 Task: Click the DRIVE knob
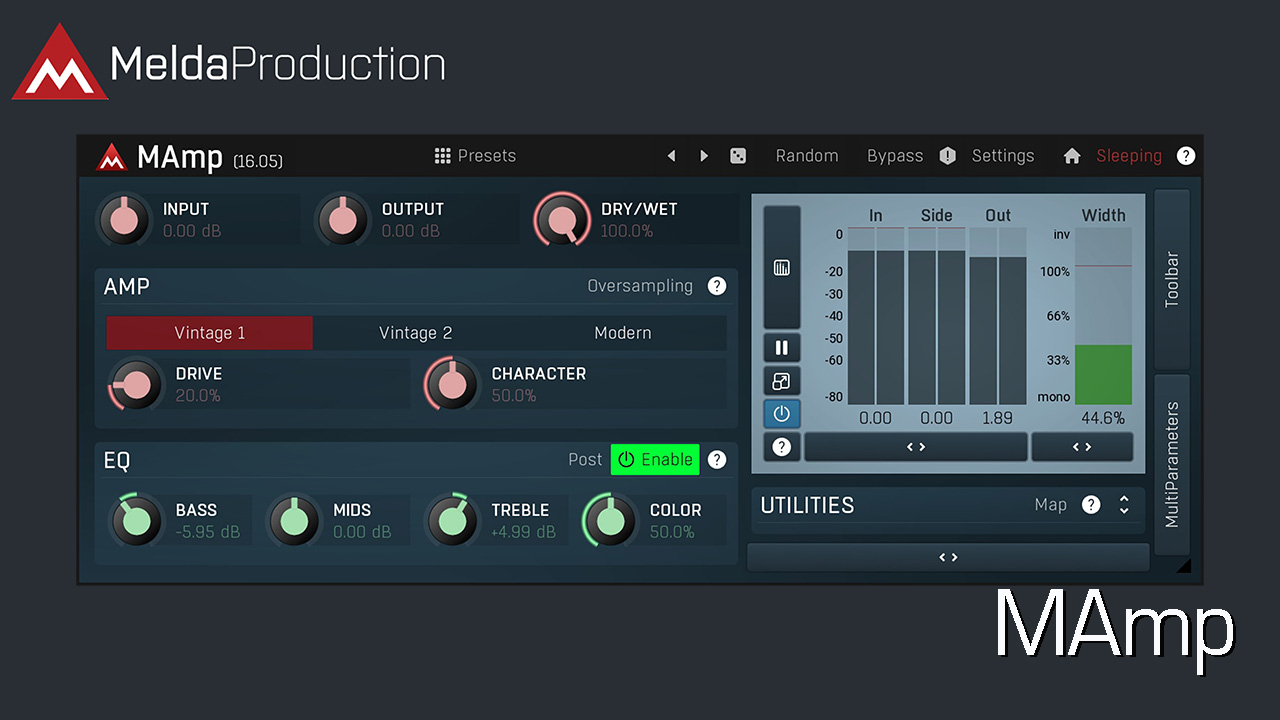coord(137,385)
